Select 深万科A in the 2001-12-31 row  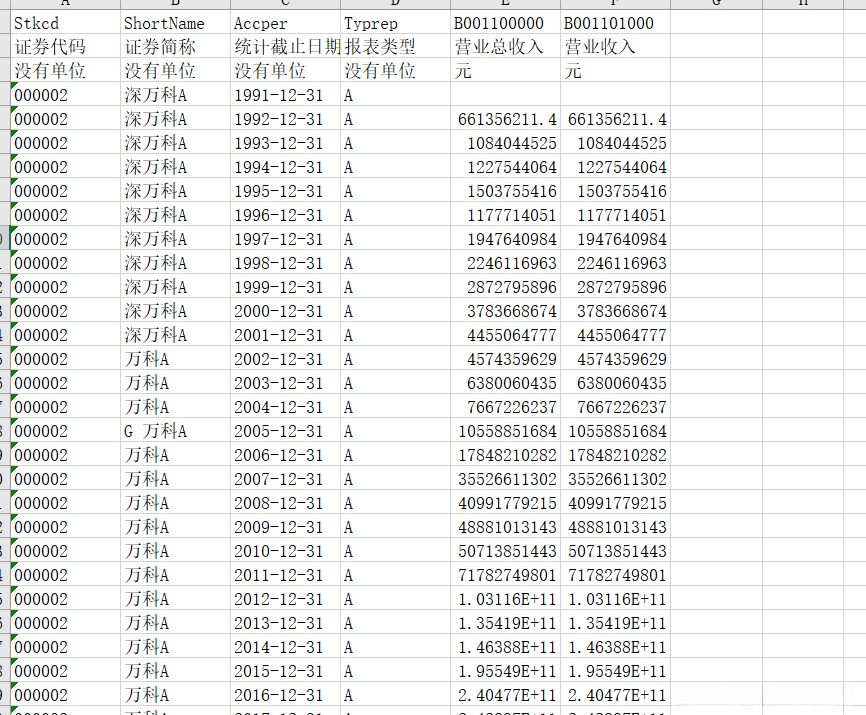(x=176, y=335)
